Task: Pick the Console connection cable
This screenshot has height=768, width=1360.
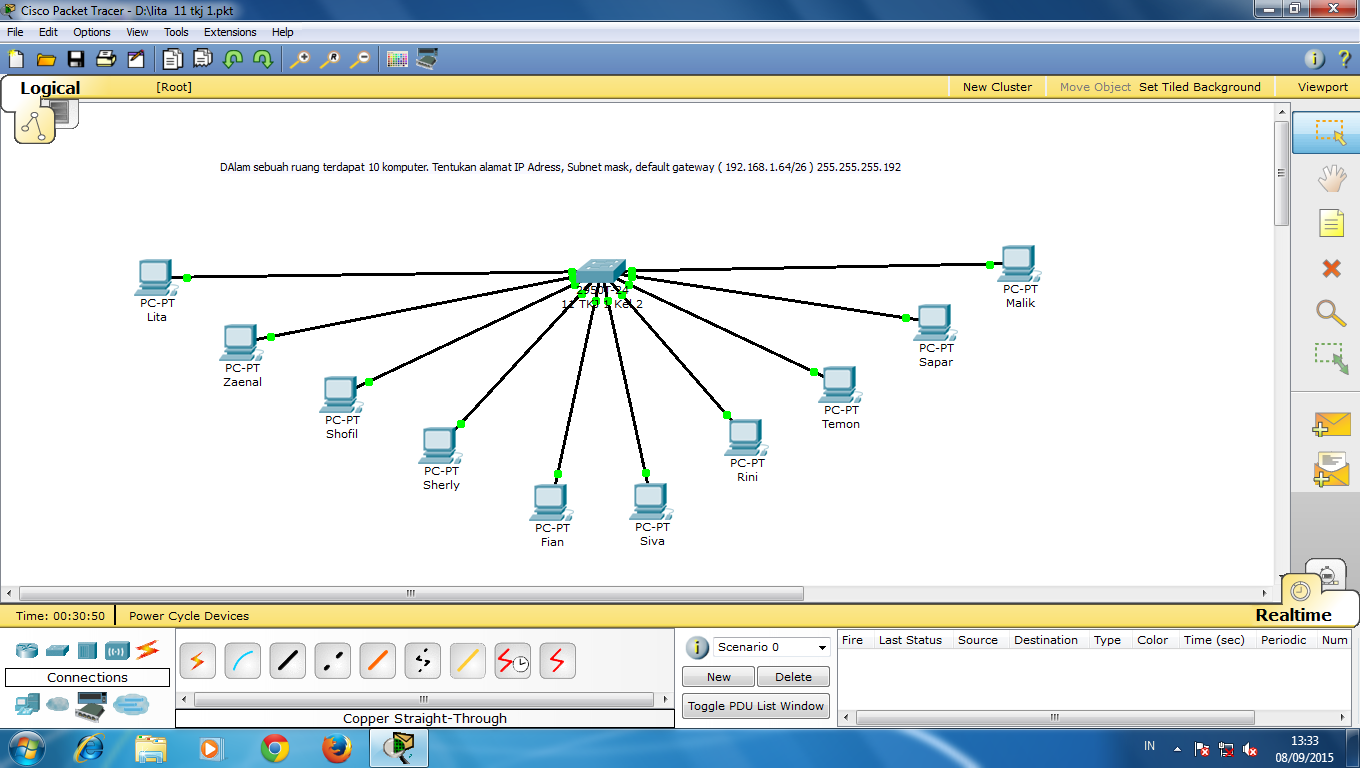Action: 242,660
